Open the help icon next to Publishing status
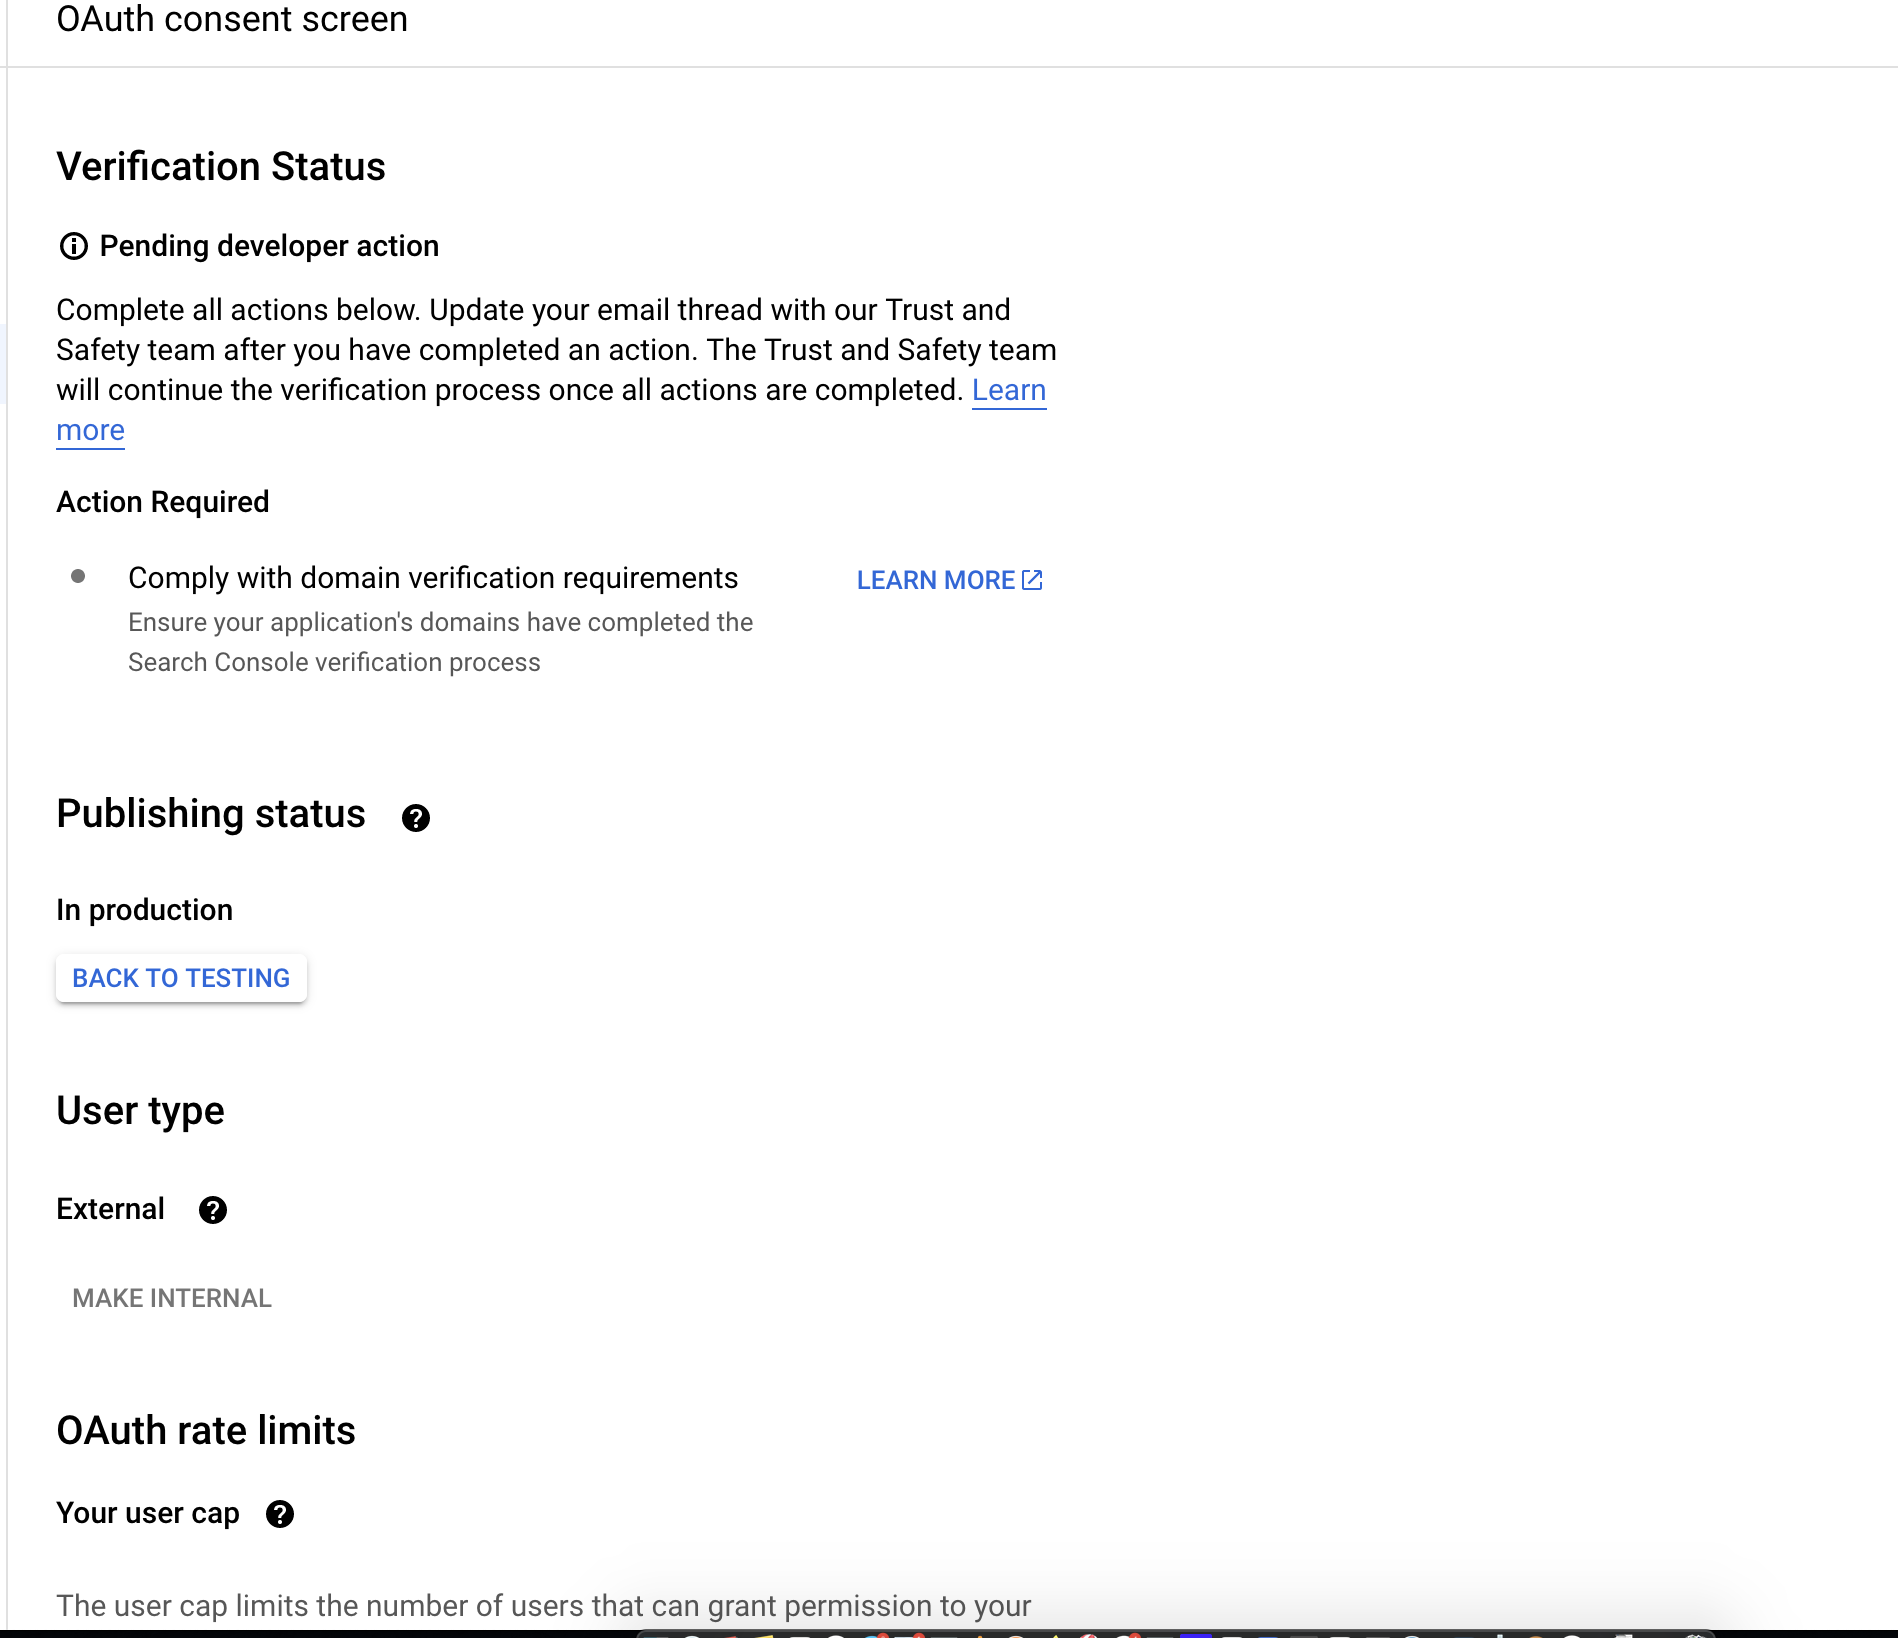 click(x=417, y=818)
